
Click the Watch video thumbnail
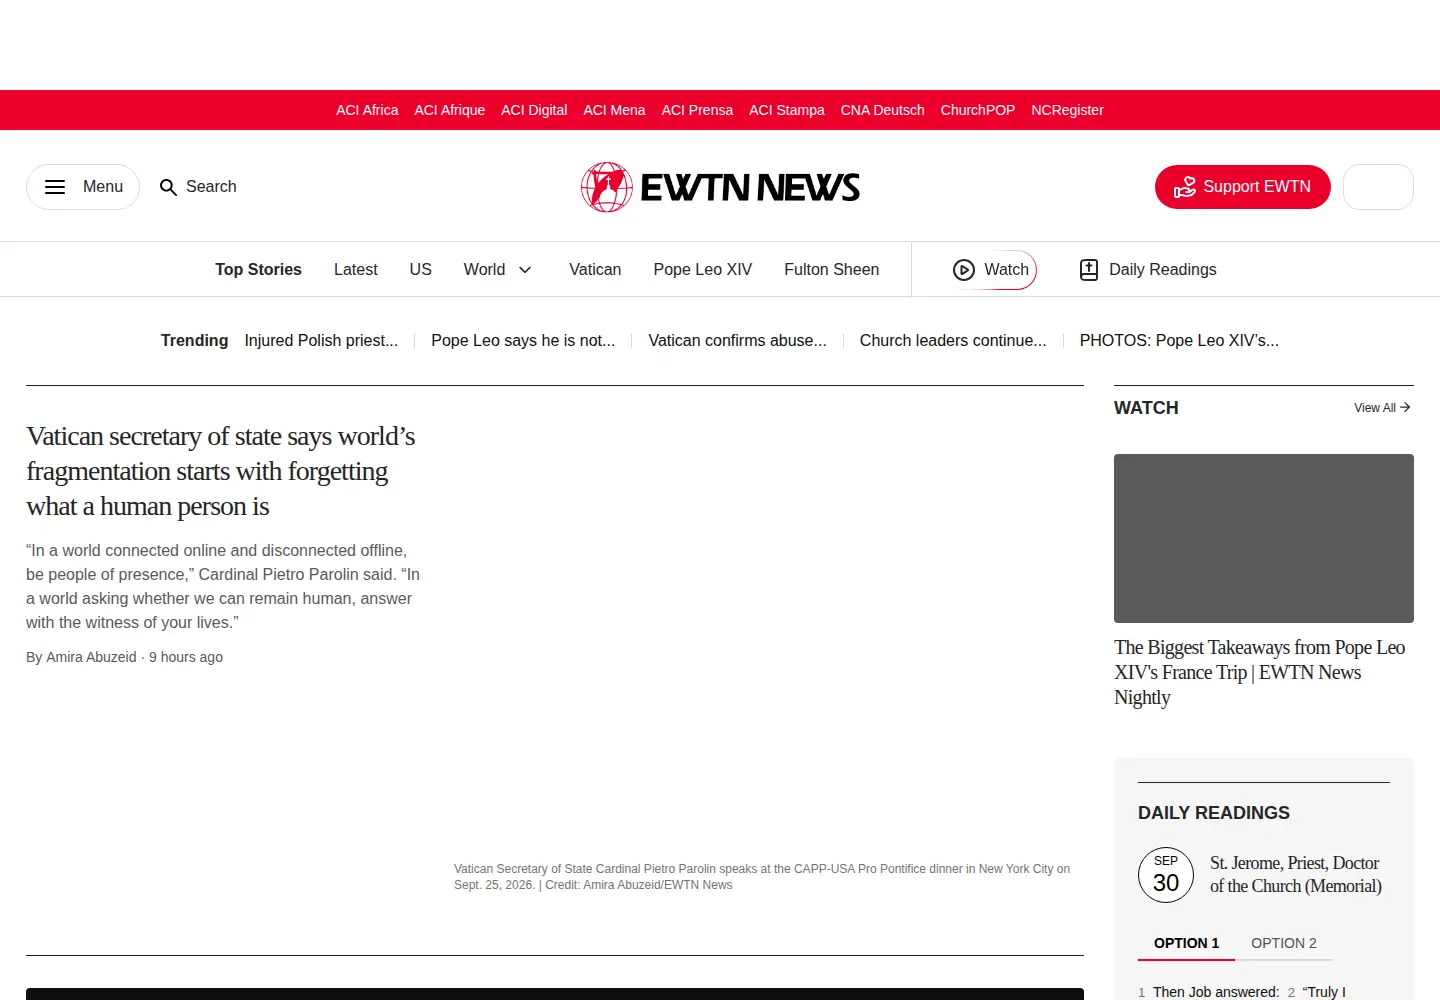[x=1264, y=538]
